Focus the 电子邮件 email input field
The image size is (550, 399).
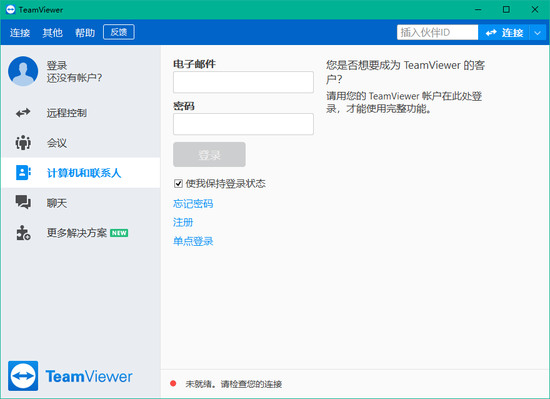[243, 82]
